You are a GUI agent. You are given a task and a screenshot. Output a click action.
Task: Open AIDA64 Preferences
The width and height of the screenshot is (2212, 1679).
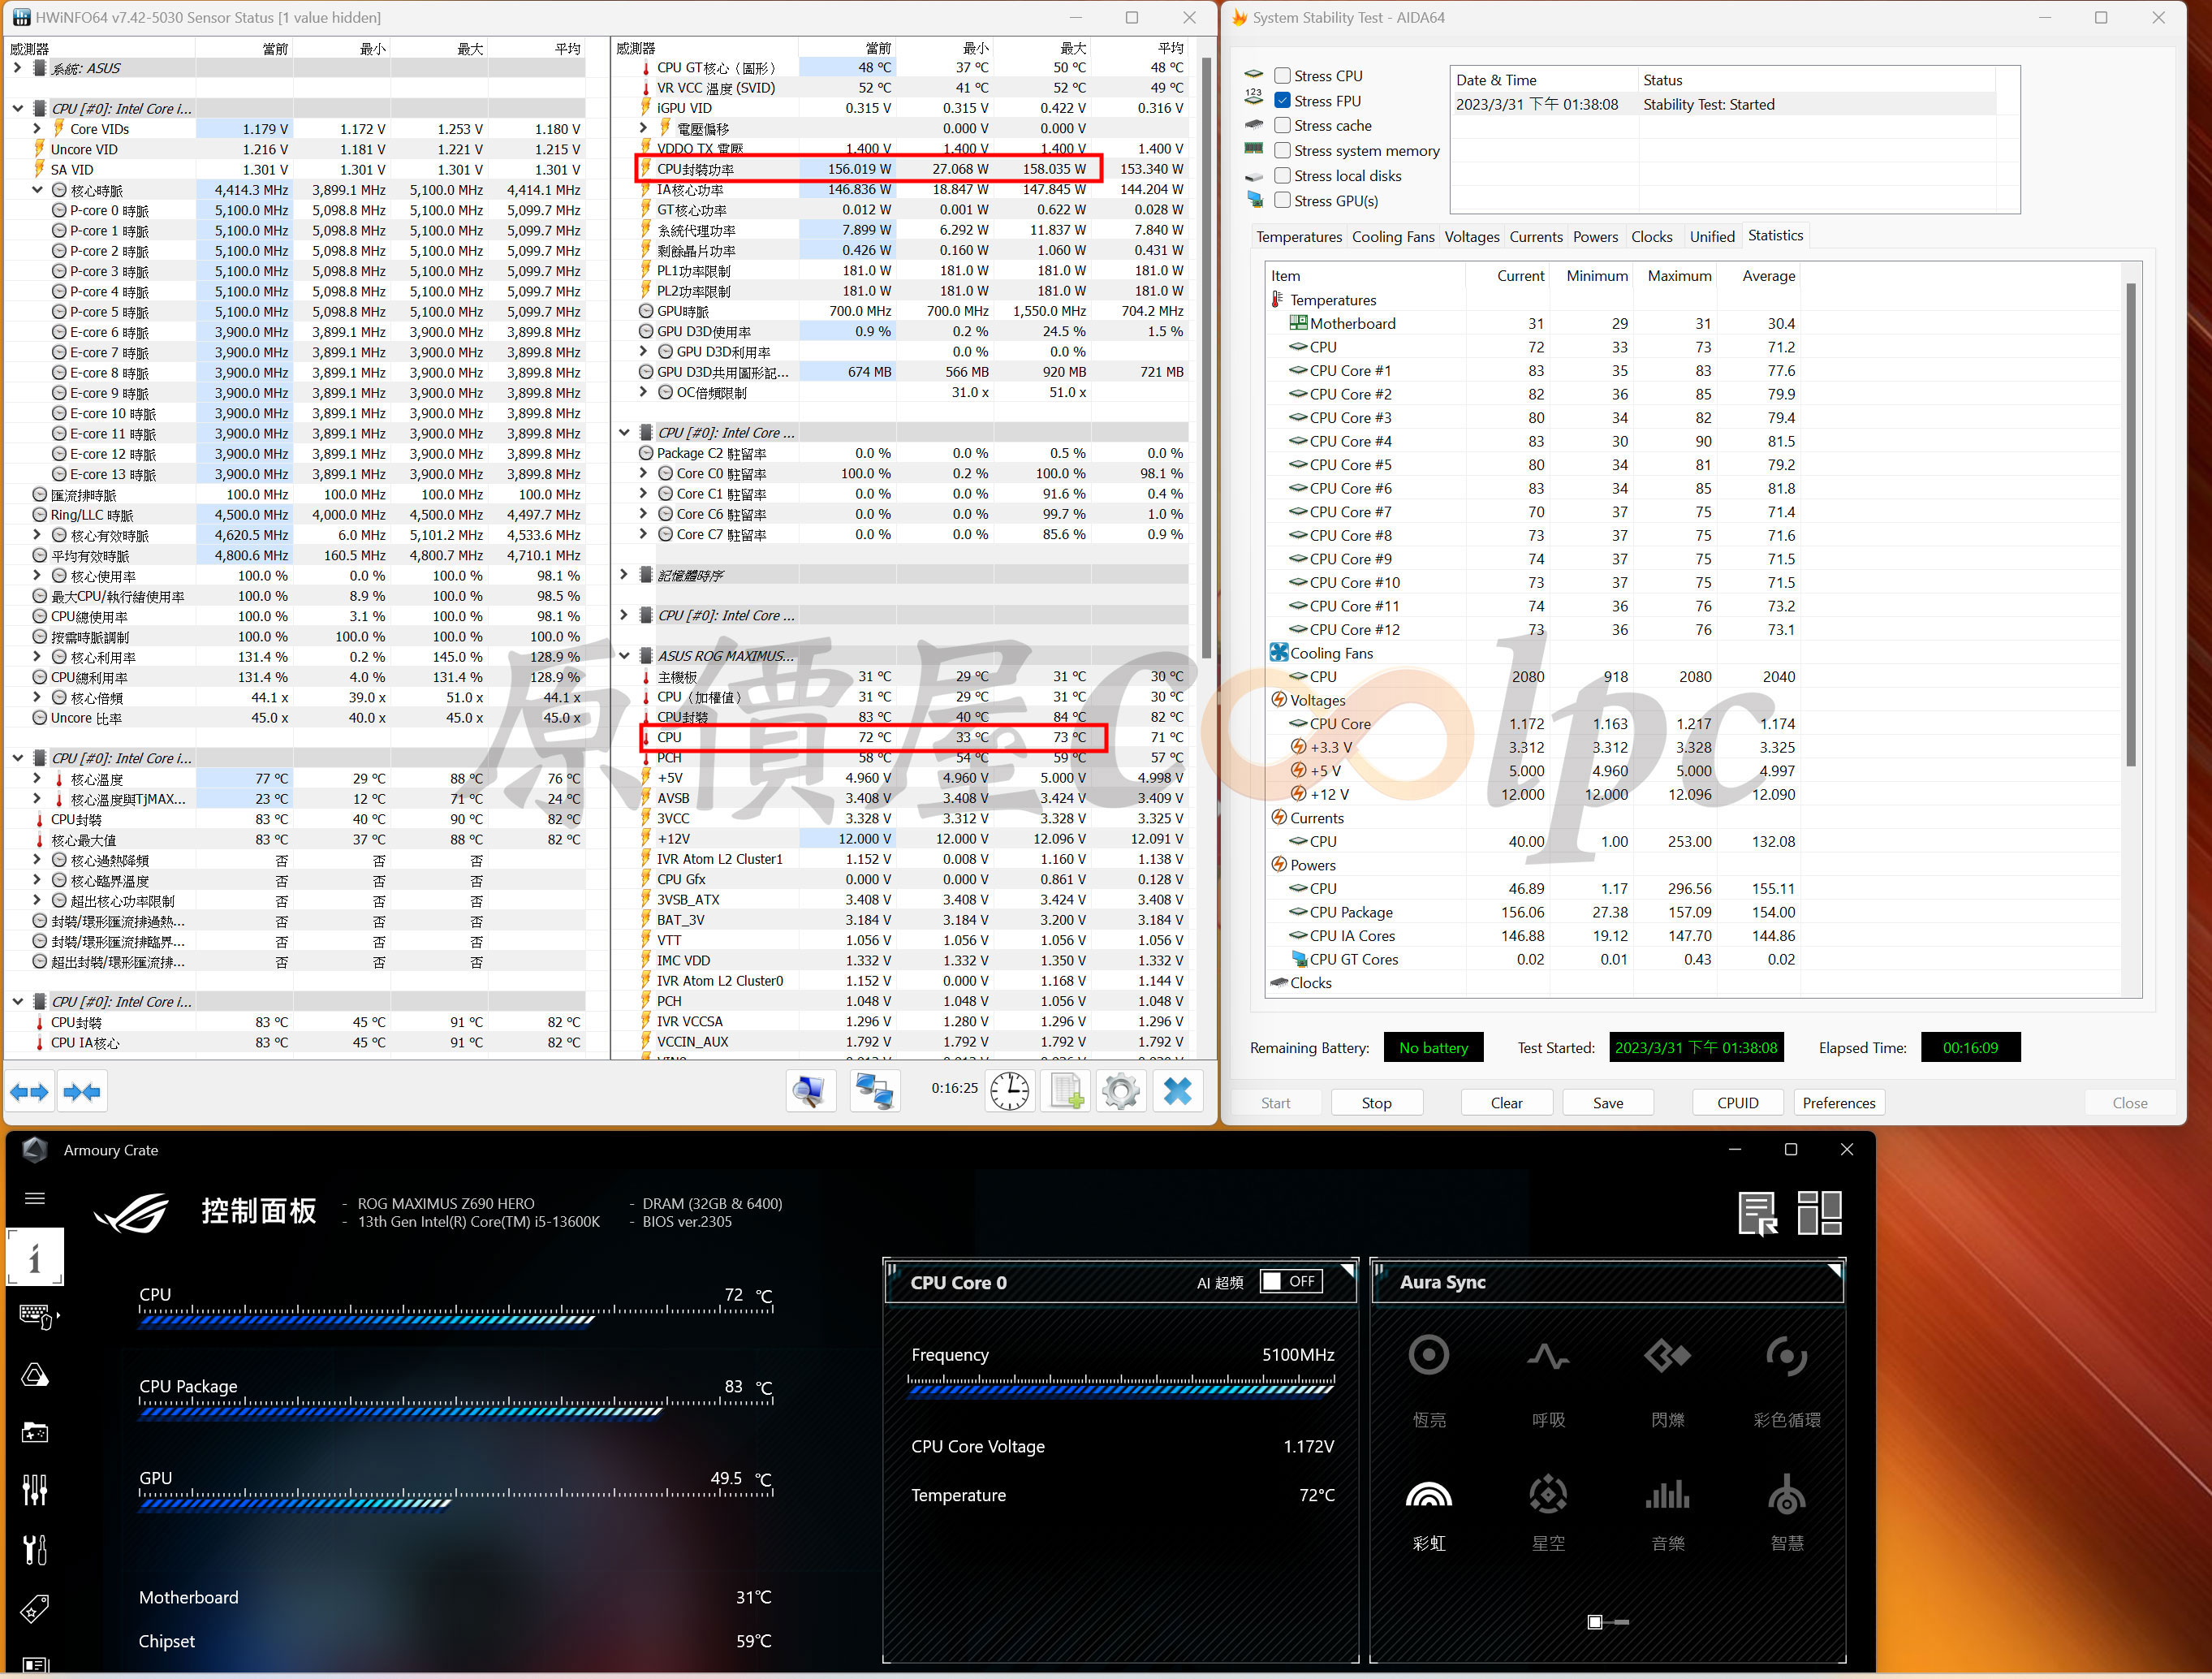tap(1839, 1103)
